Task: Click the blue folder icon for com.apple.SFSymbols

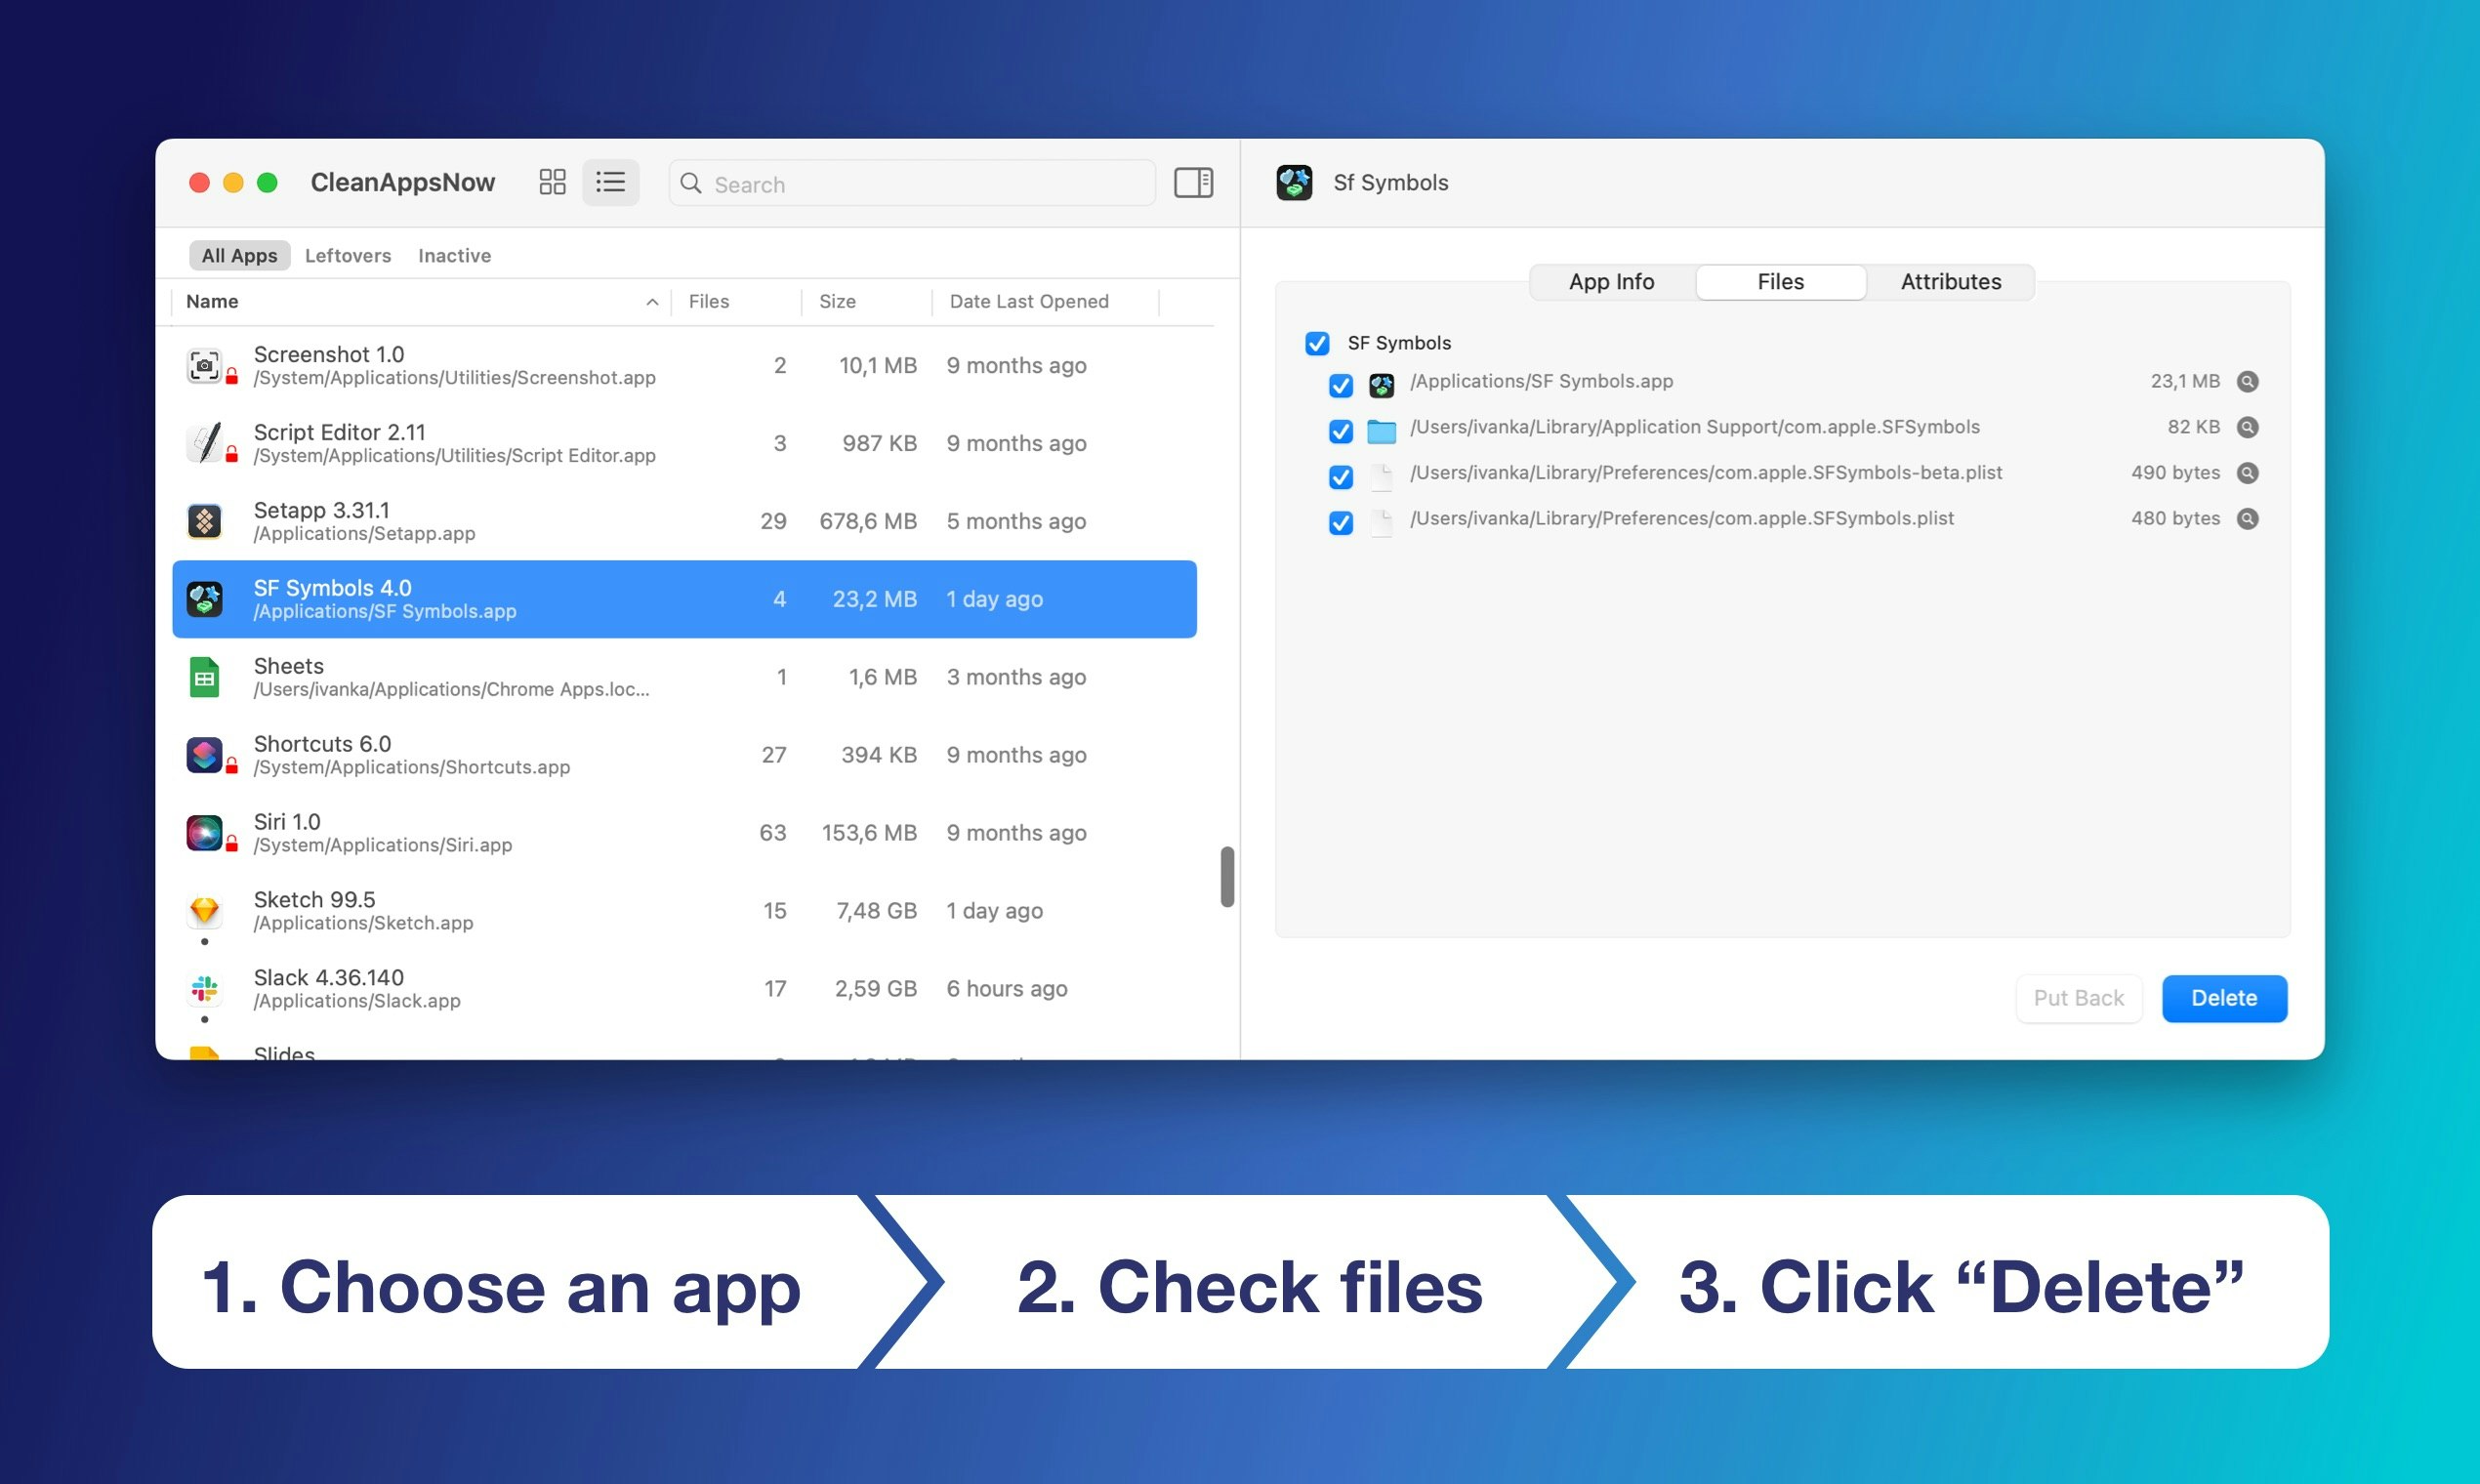Action: click(x=1381, y=431)
